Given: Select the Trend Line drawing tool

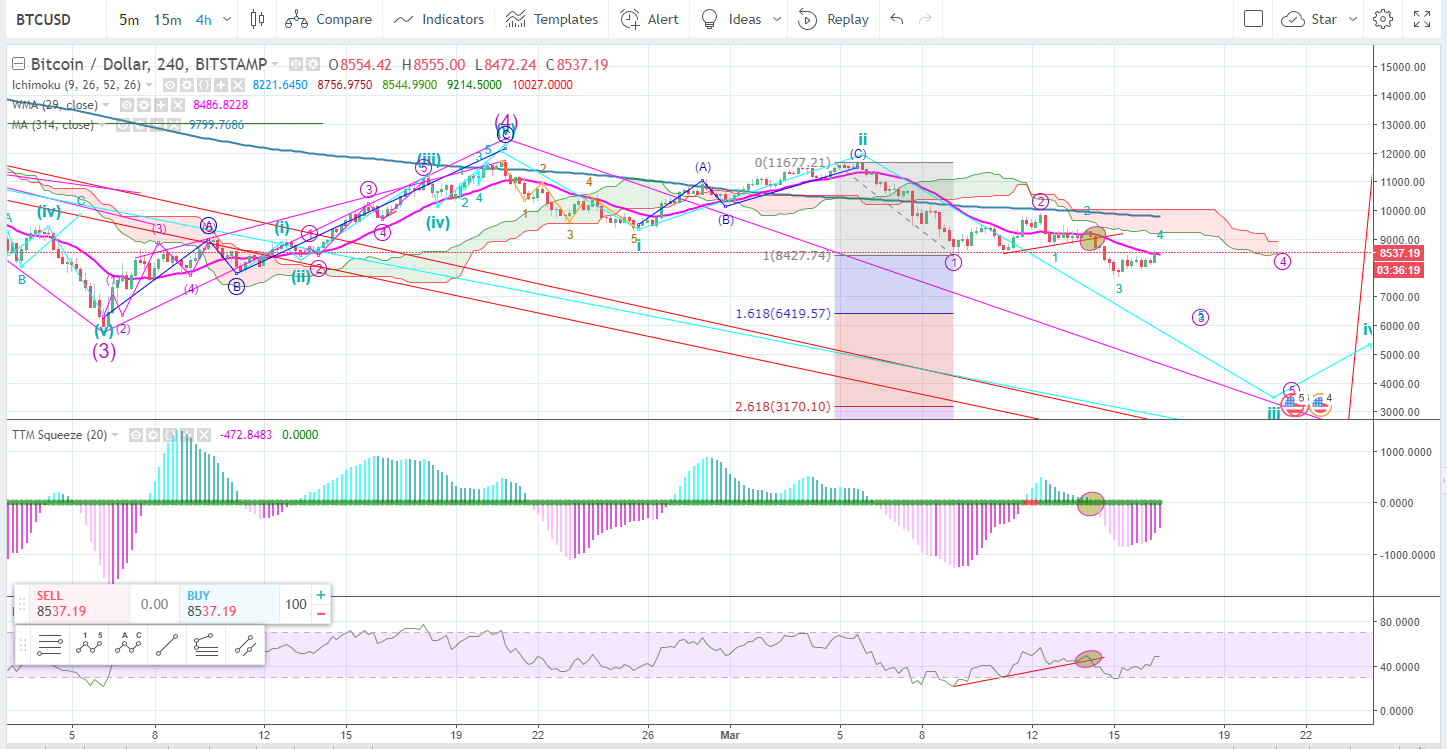Looking at the screenshot, I should [x=168, y=645].
